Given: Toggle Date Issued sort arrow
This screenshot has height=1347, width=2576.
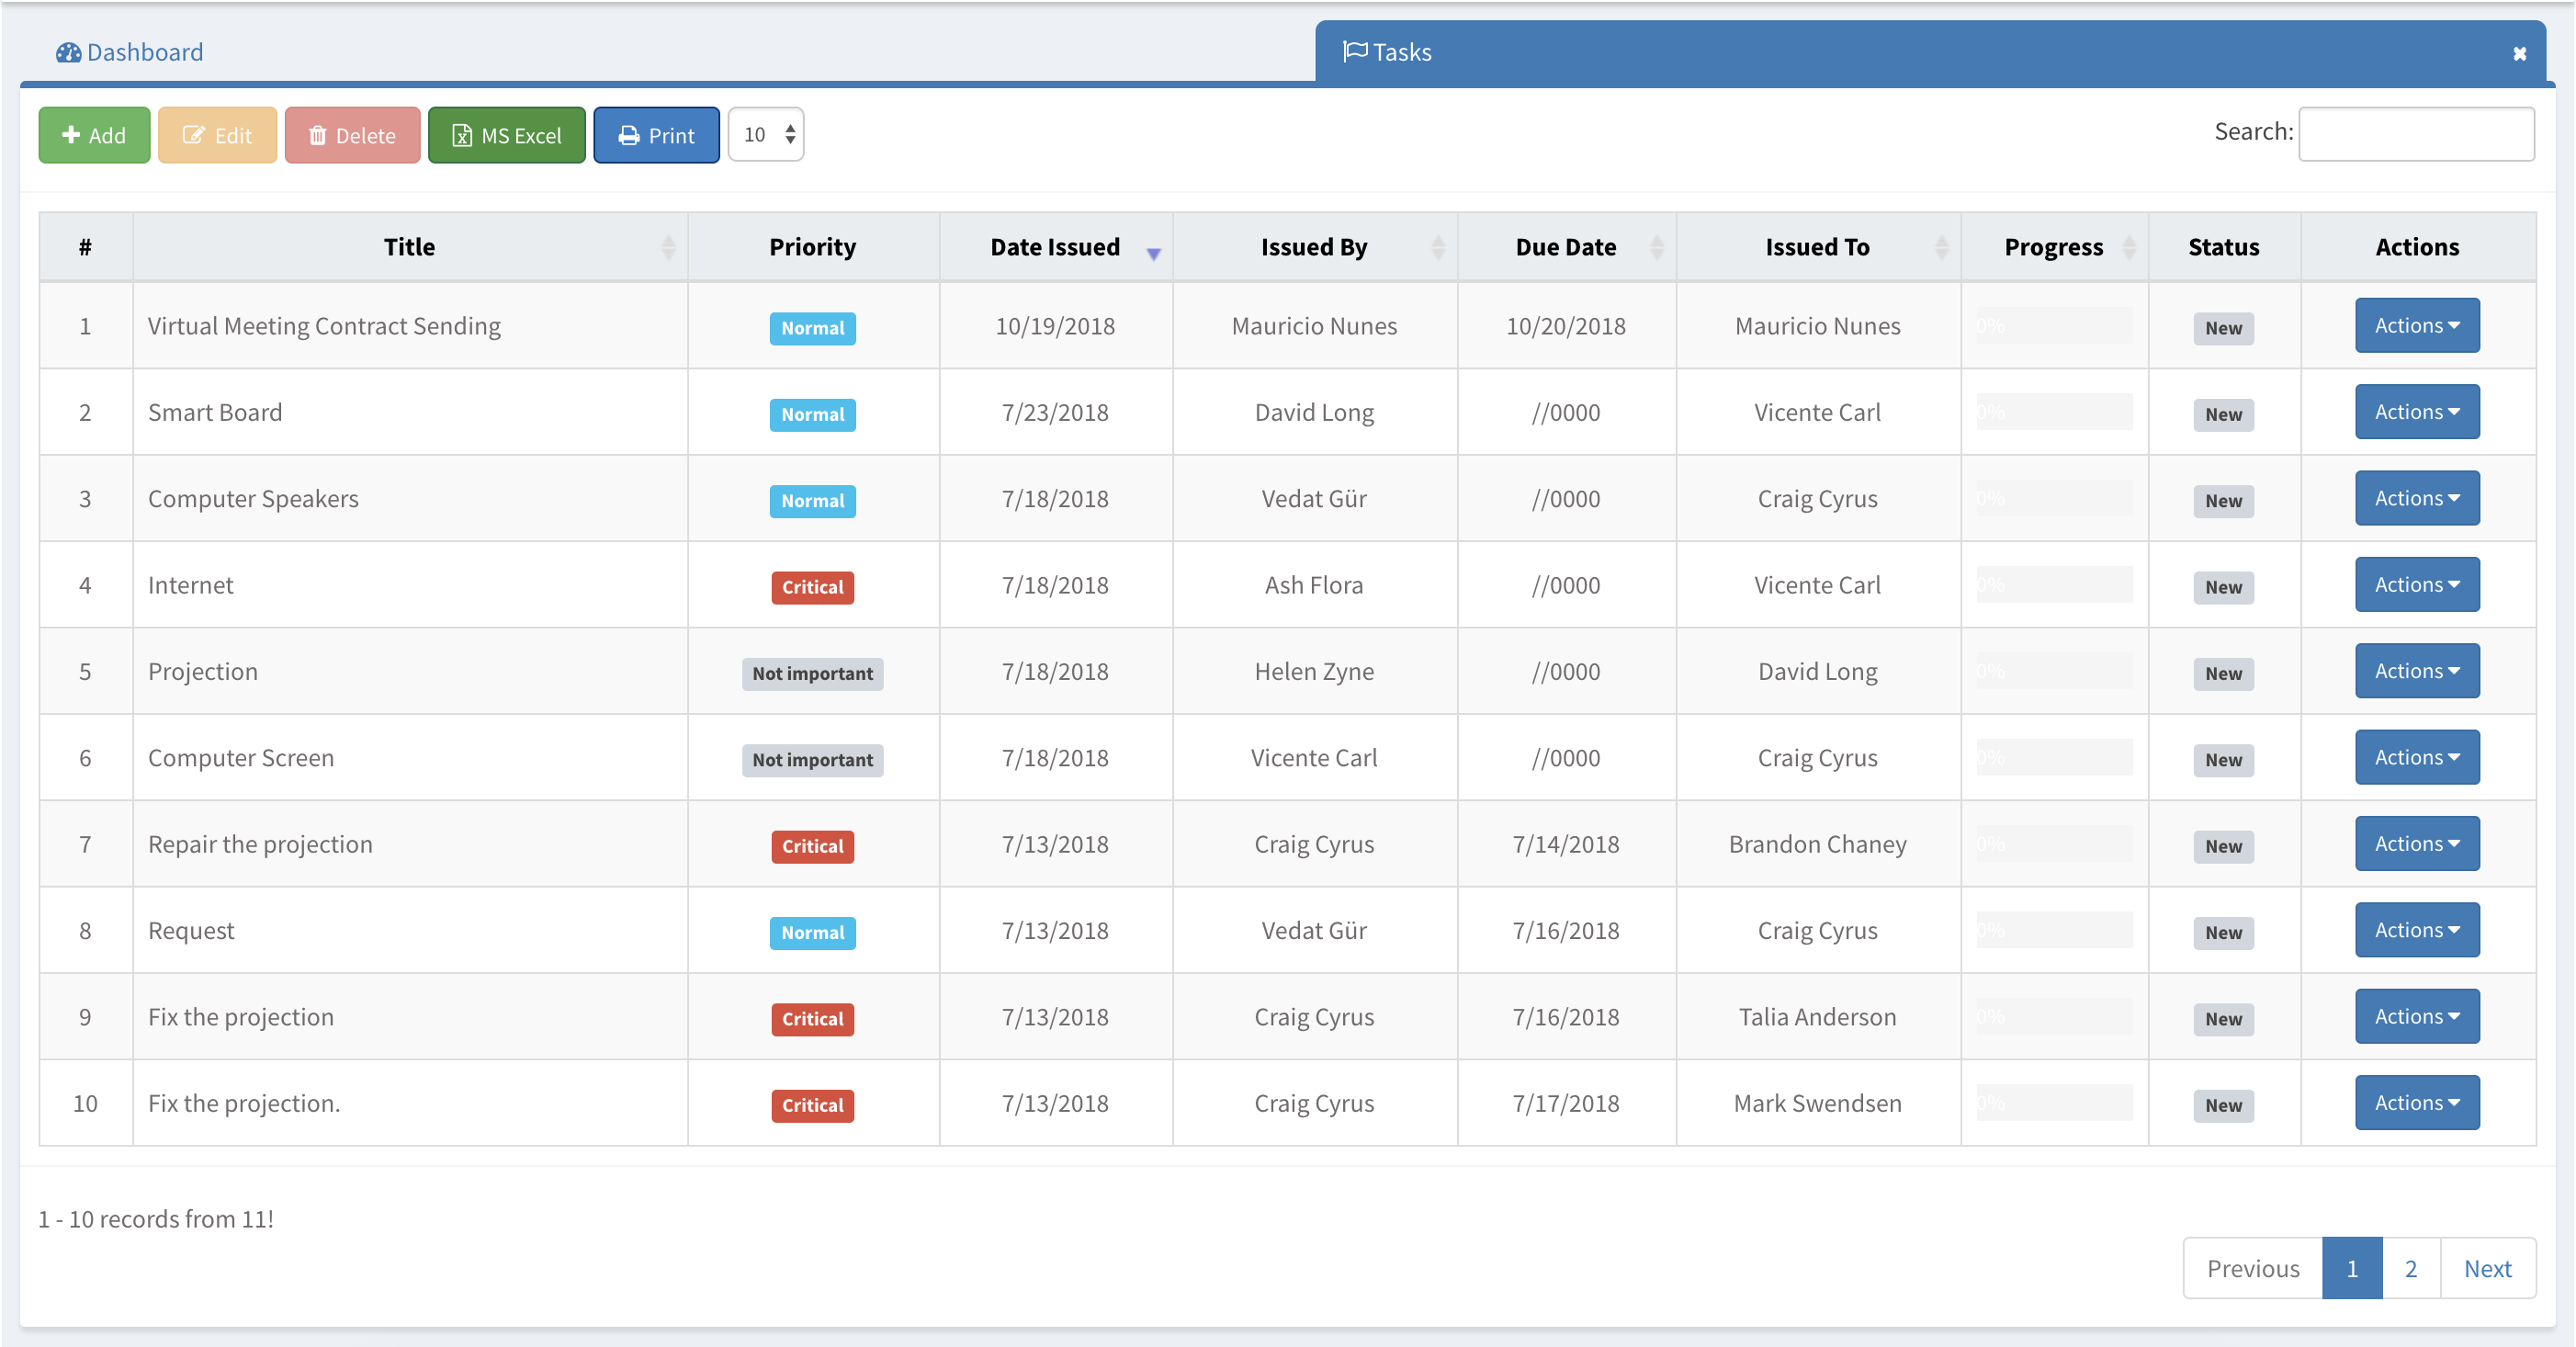Looking at the screenshot, I should click(1153, 253).
